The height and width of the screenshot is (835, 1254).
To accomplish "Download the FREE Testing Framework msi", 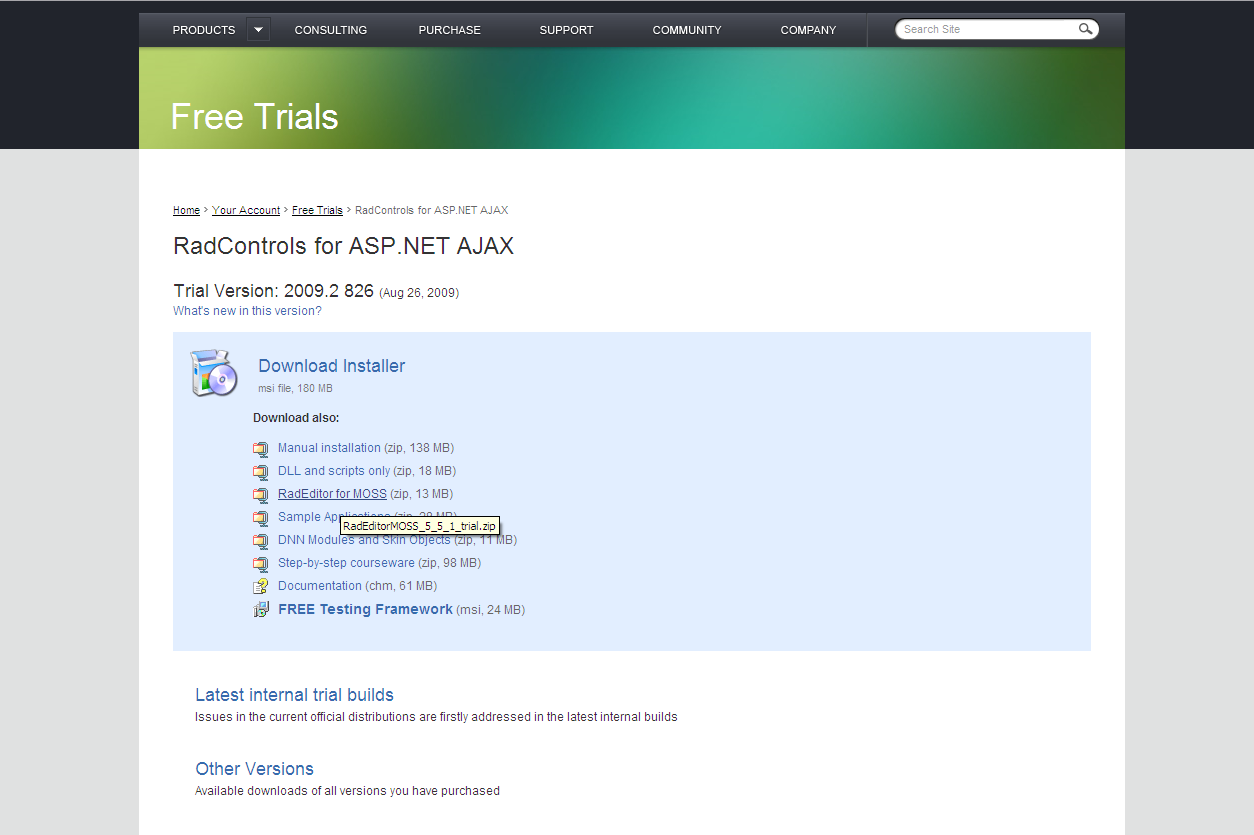I will pyautogui.click(x=365, y=609).
